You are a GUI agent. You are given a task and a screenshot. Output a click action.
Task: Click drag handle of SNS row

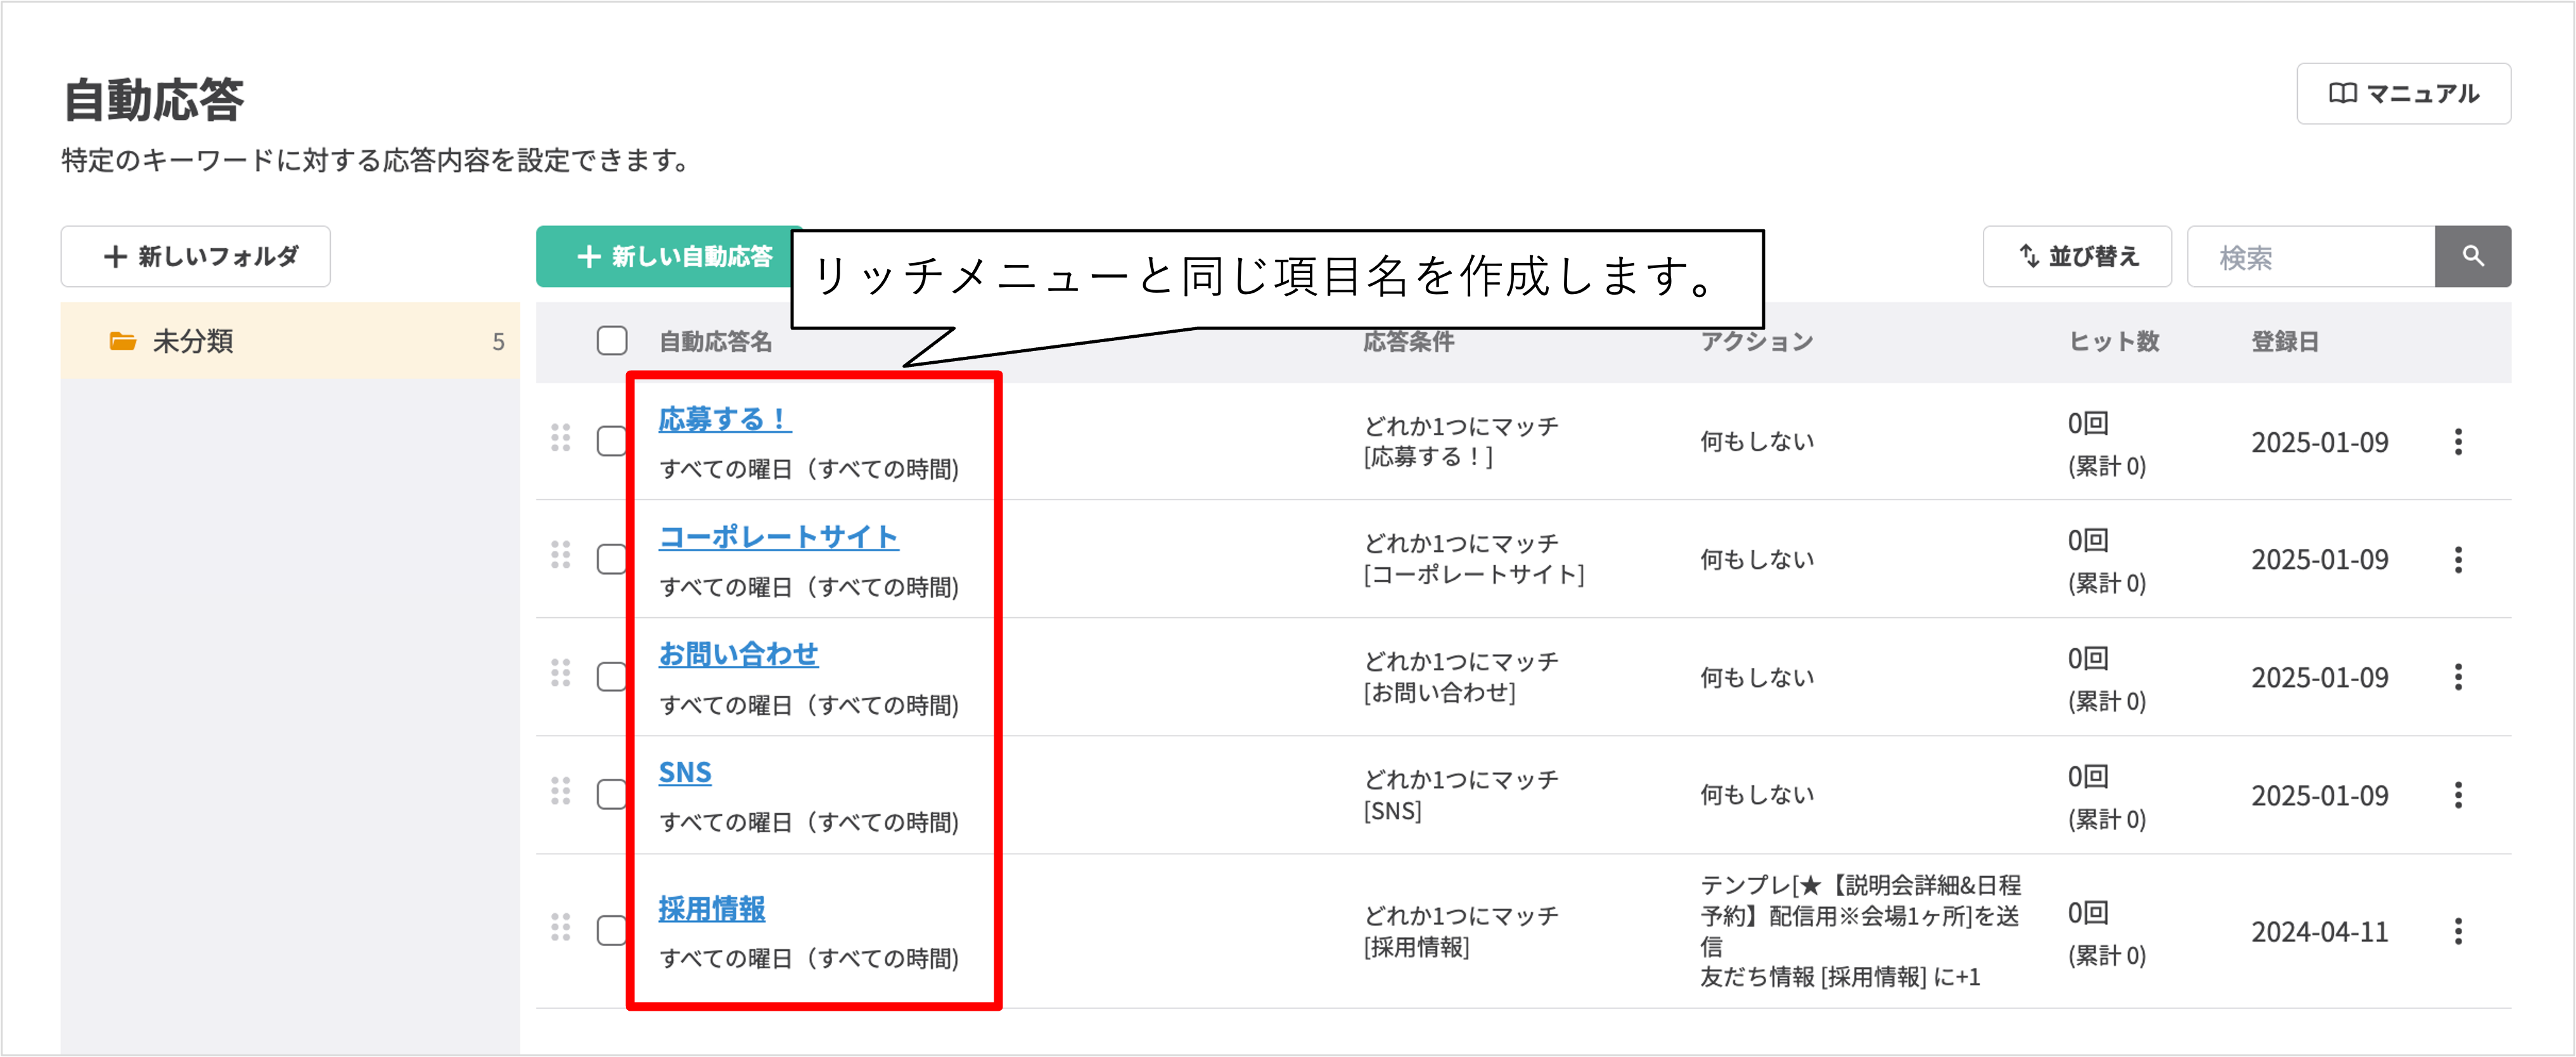[x=561, y=791]
